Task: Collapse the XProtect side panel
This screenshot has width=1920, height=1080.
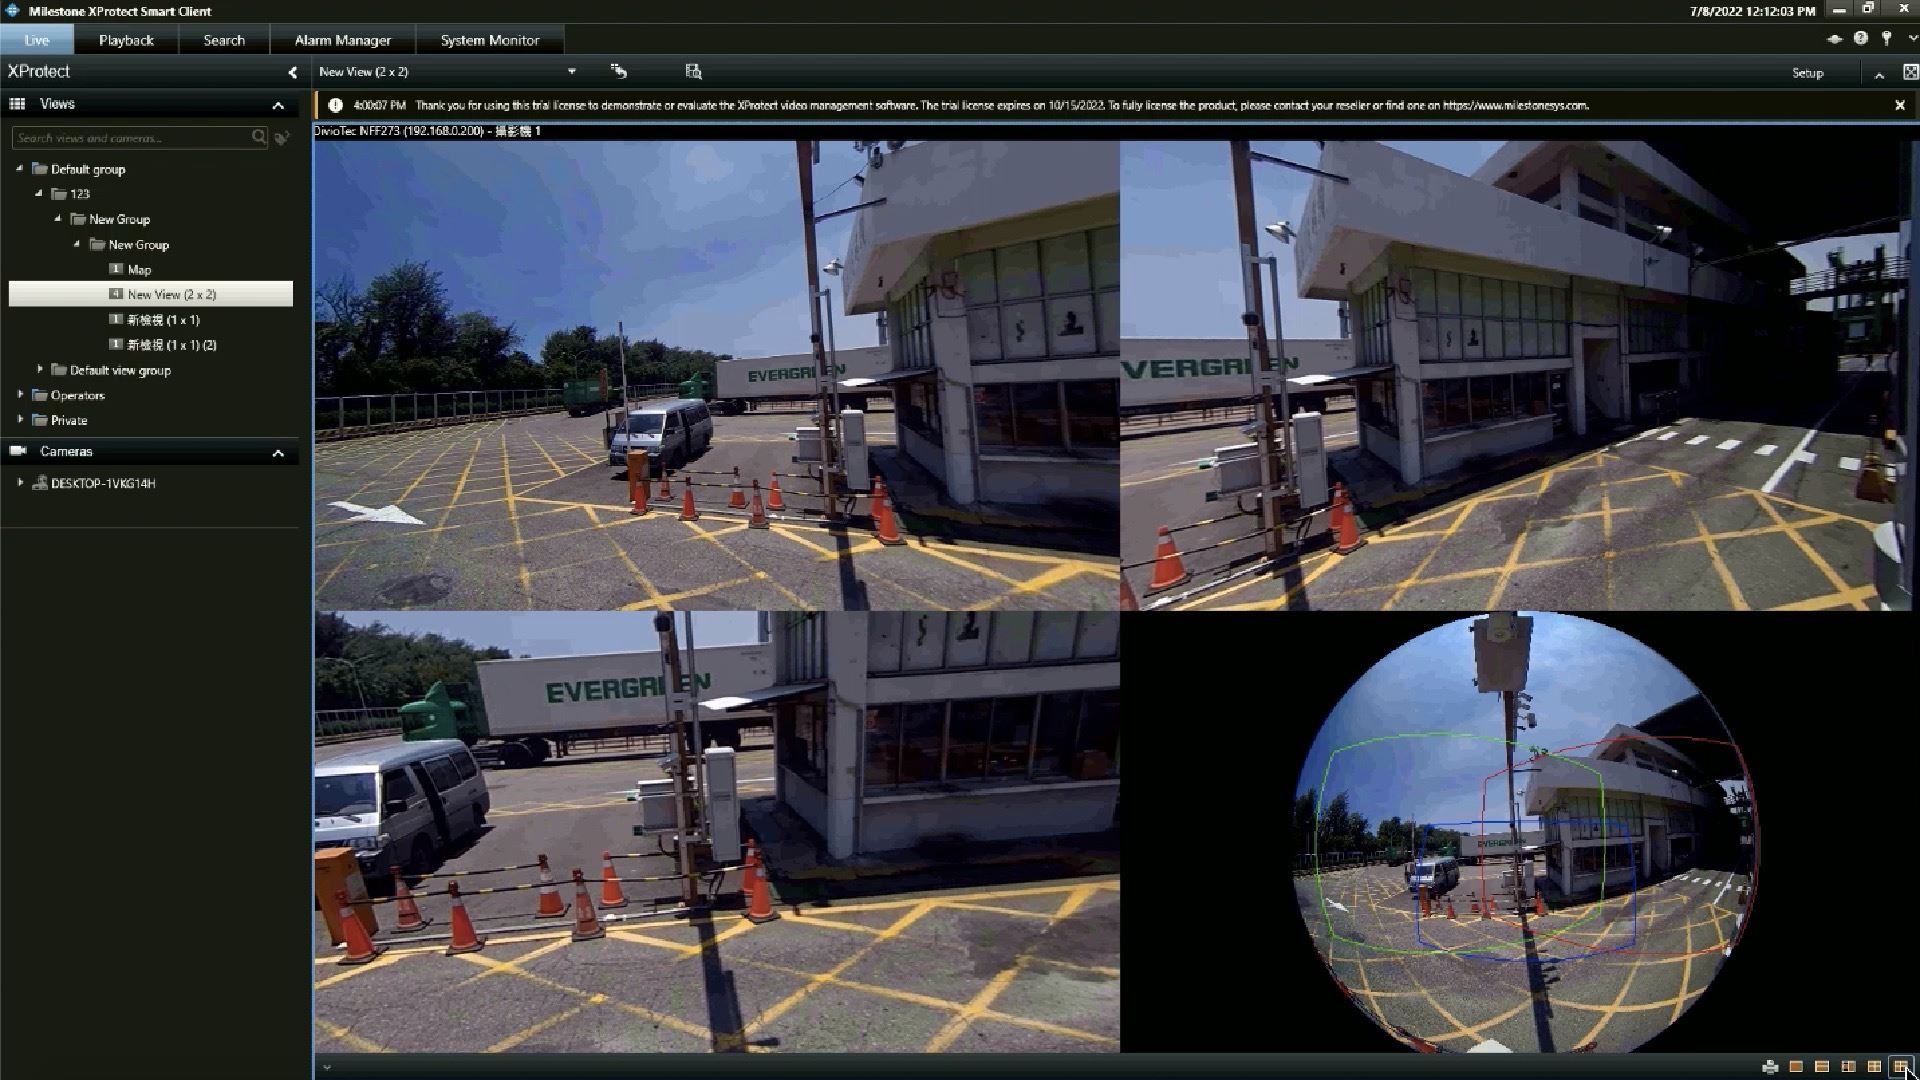Action: pos(292,72)
